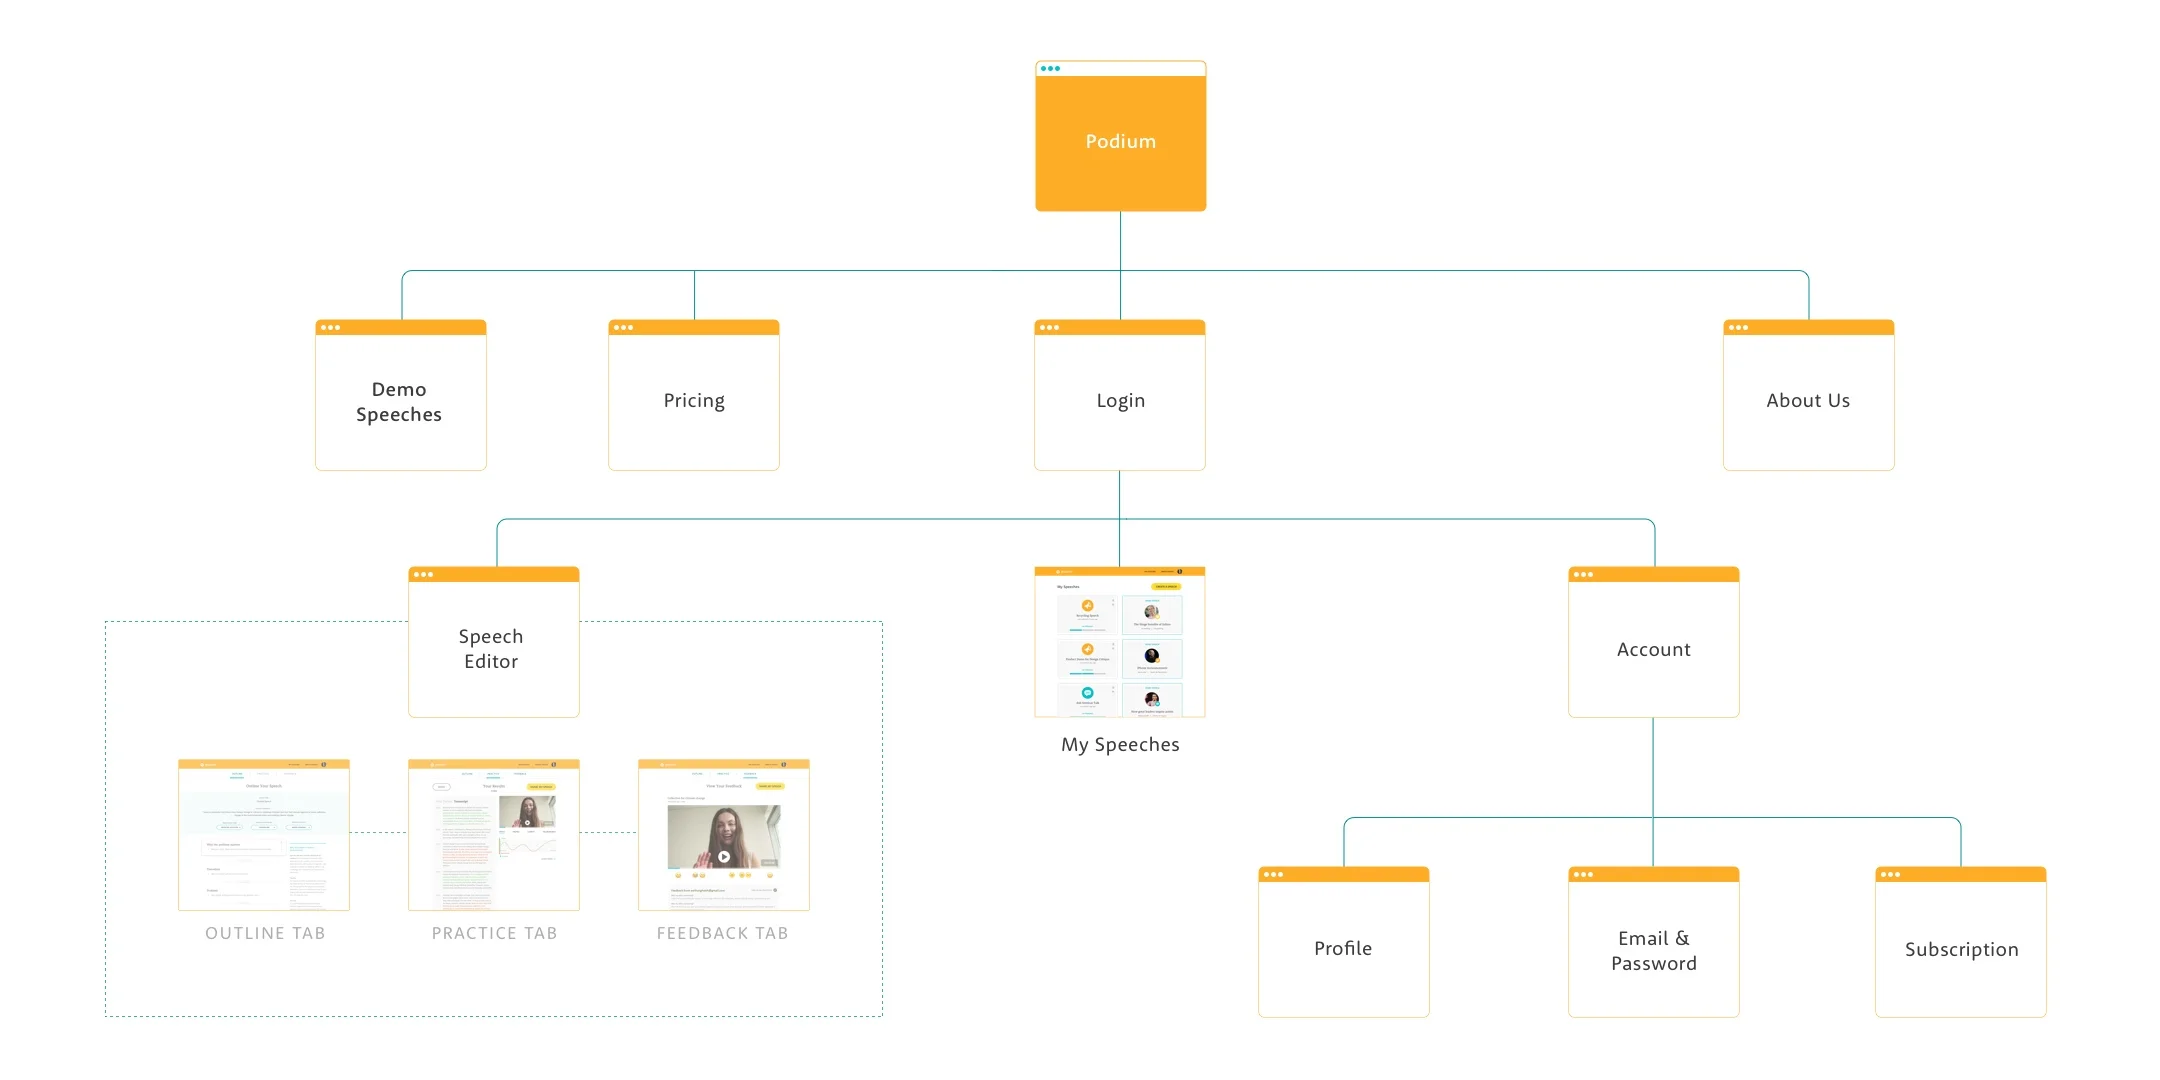Click the teal chat bubble icon in My Speeches
The image size is (2160, 1080).
(1087, 693)
